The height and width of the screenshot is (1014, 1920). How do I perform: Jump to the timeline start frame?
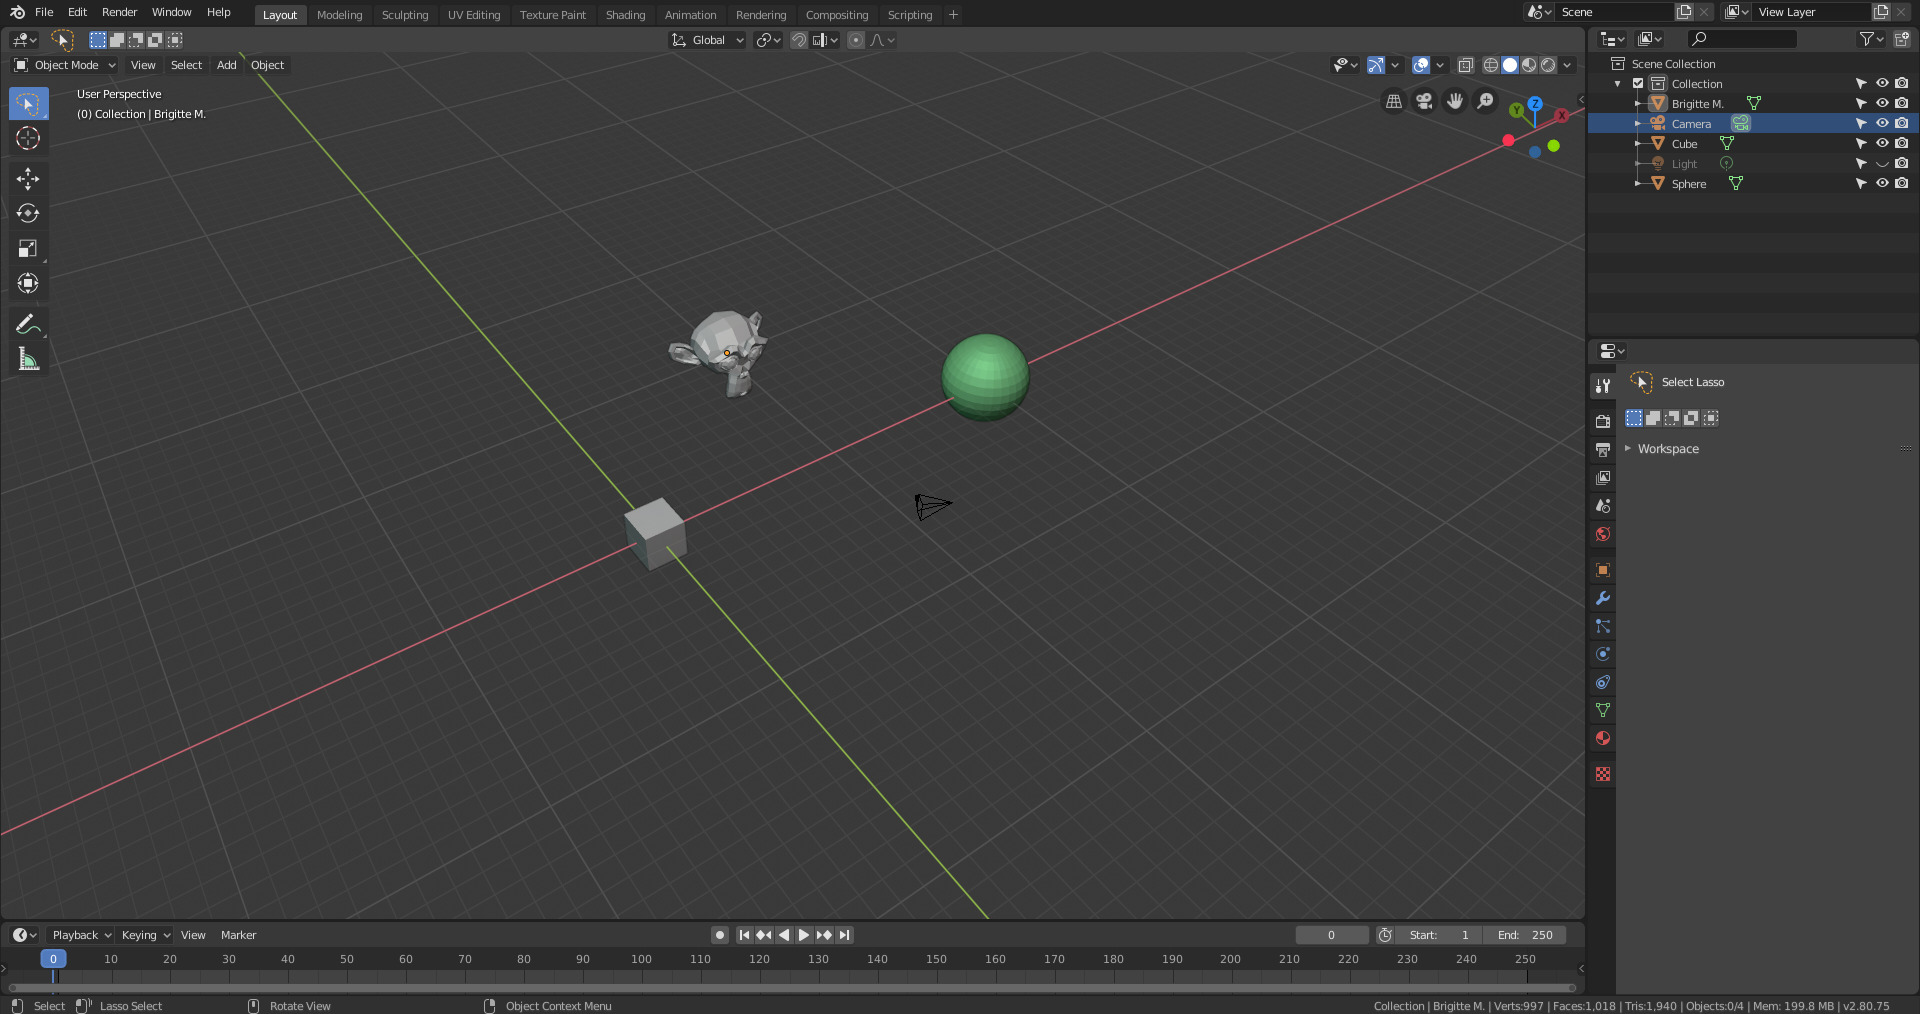[x=744, y=935]
